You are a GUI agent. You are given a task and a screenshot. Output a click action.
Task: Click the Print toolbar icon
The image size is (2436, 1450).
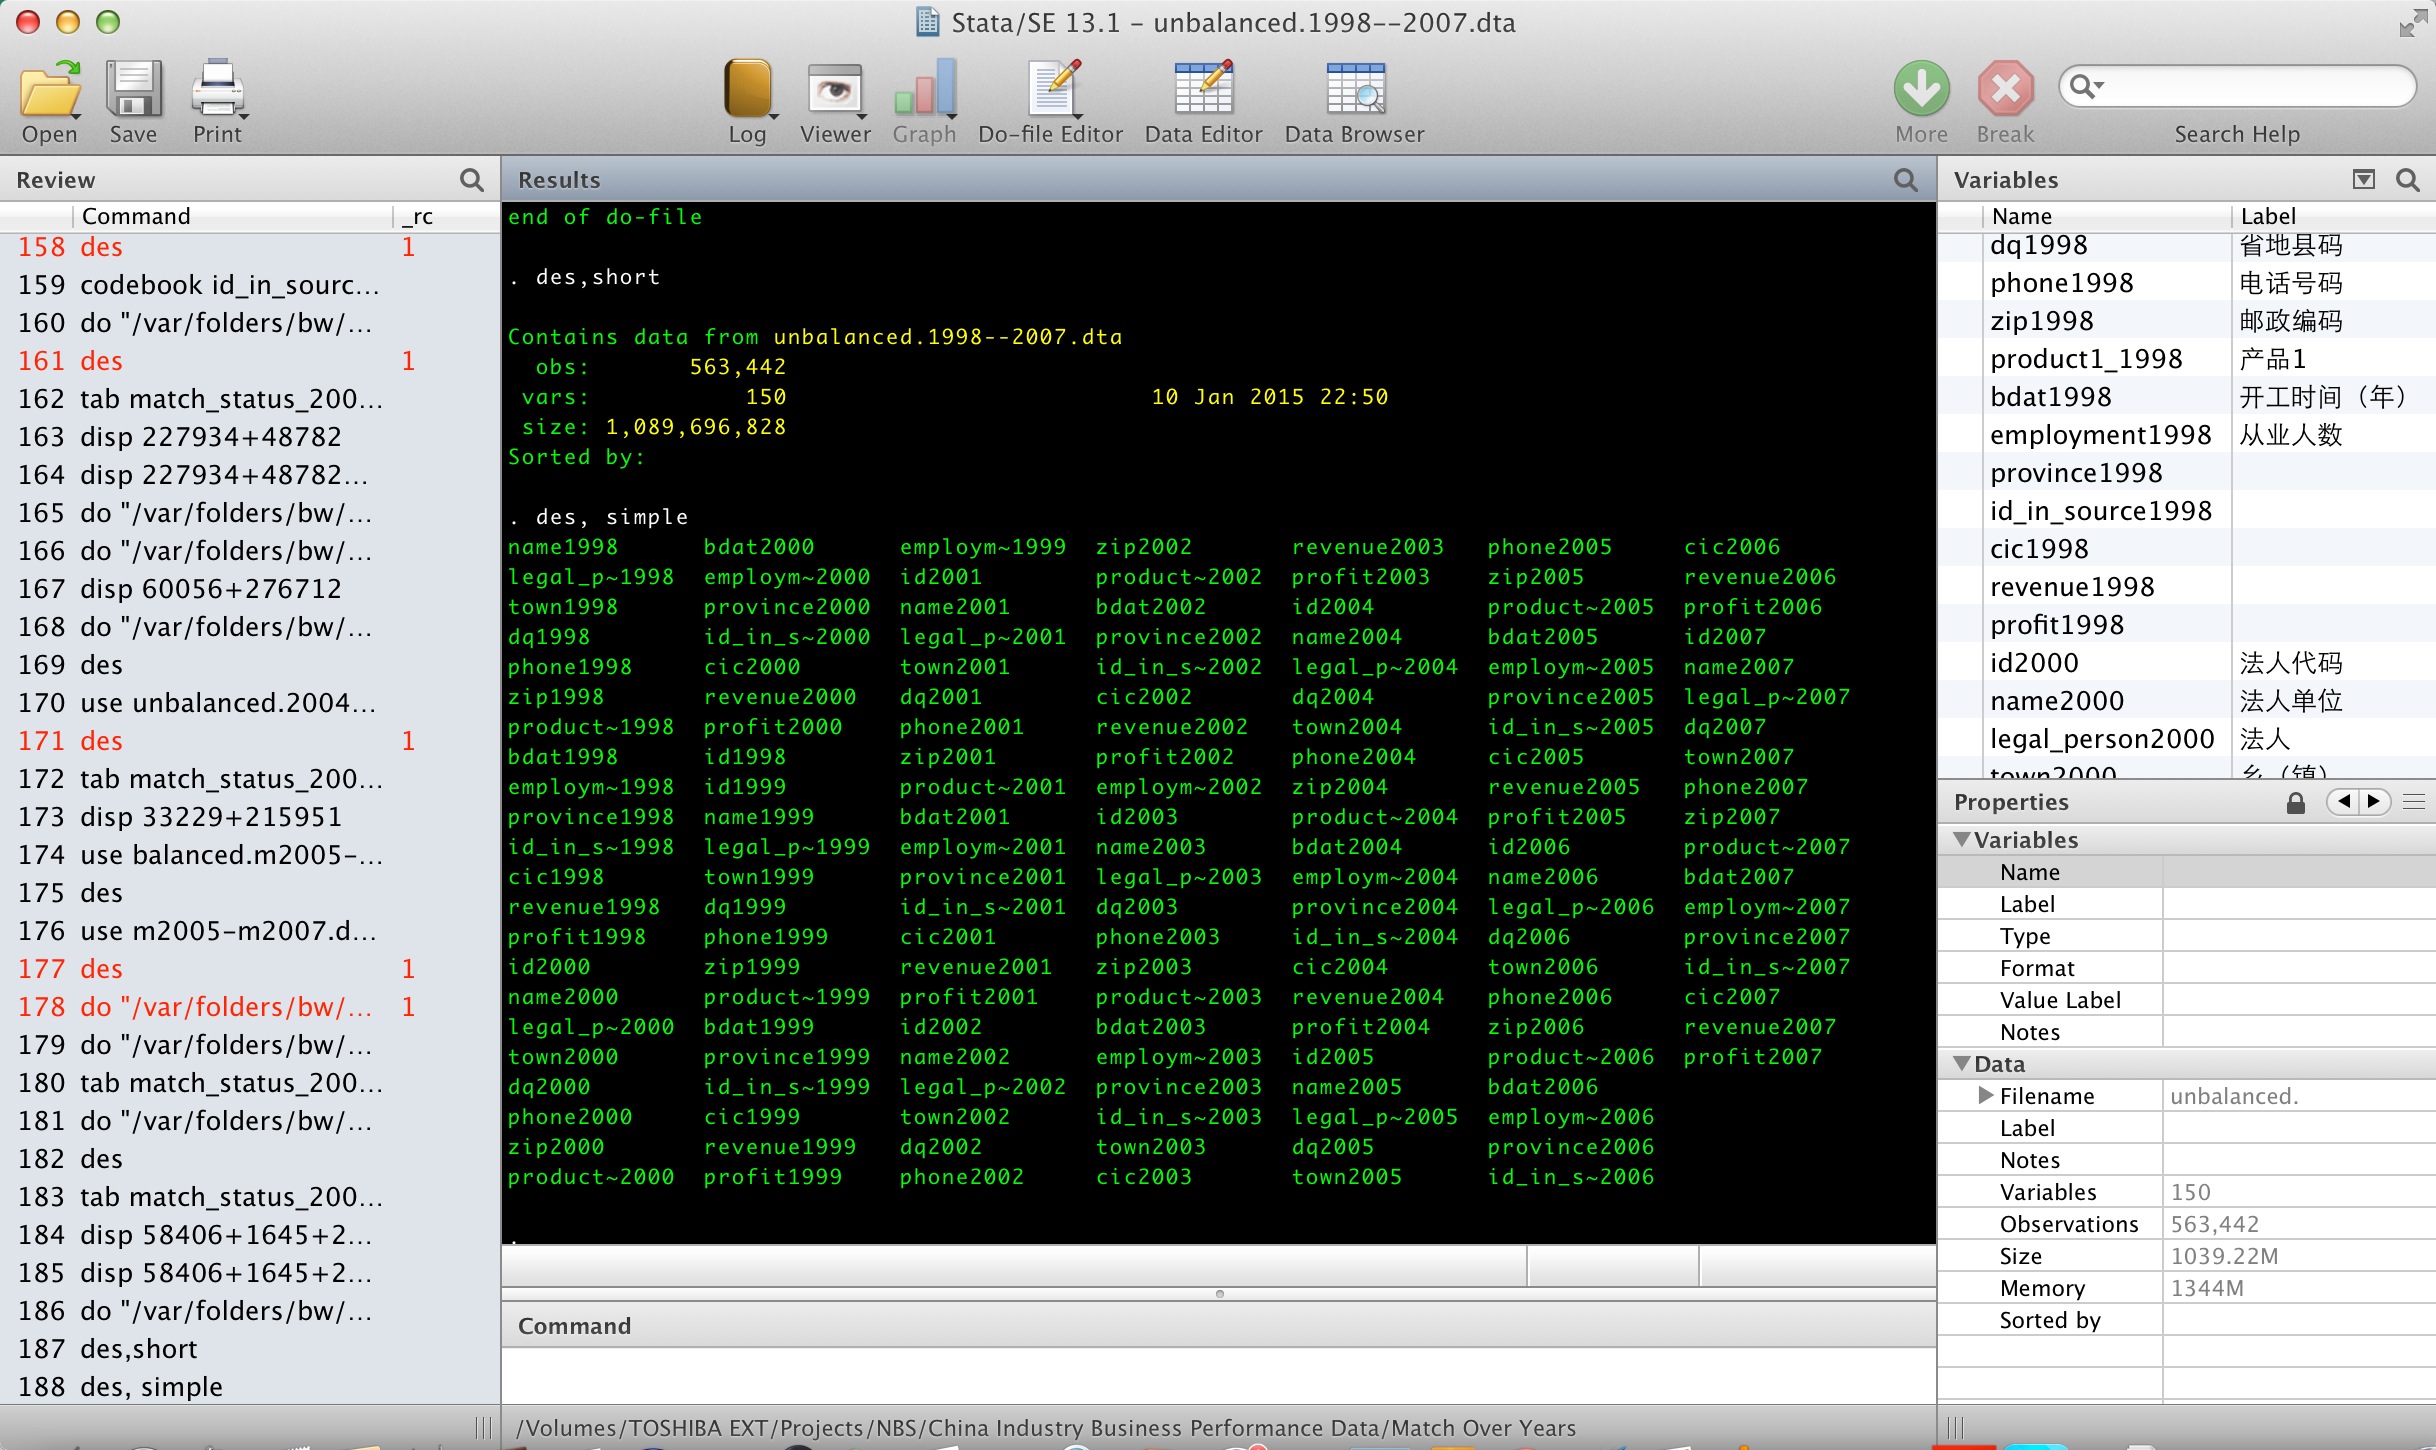(x=217, y=90)
